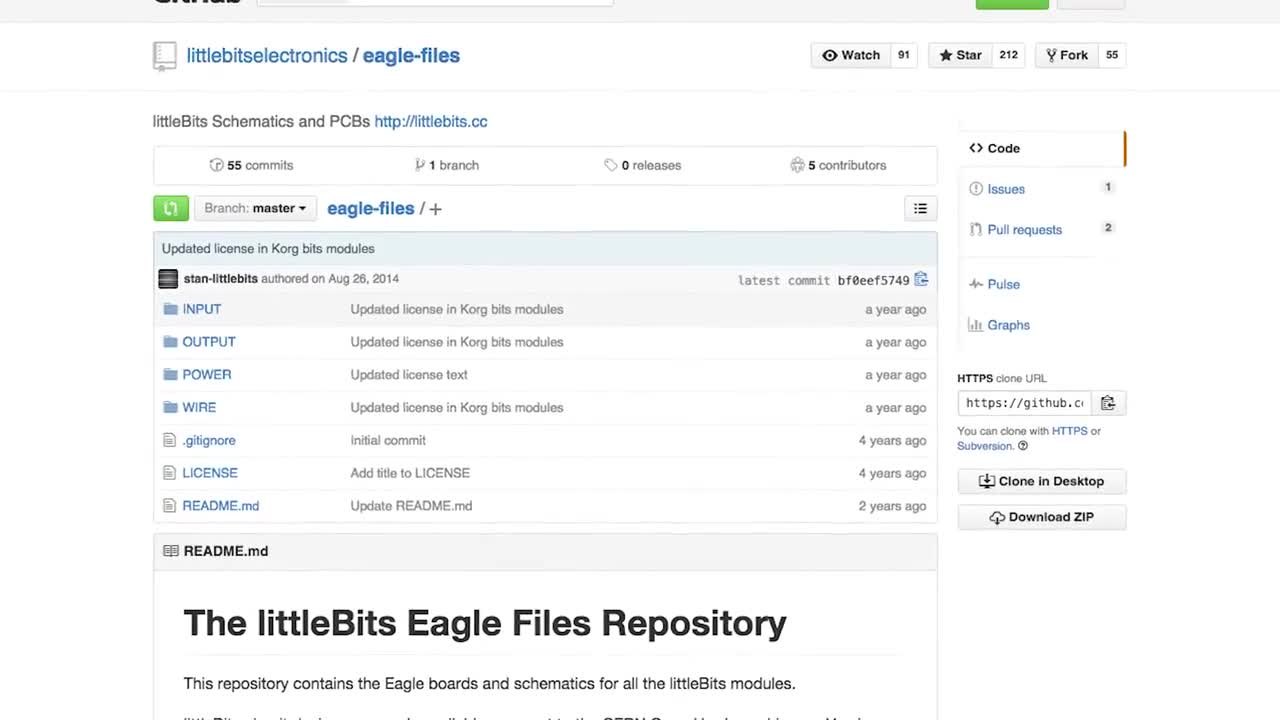Click the .gitignore file icon
The height and width of the screenshot is (720, 1280).
[169, 440]
